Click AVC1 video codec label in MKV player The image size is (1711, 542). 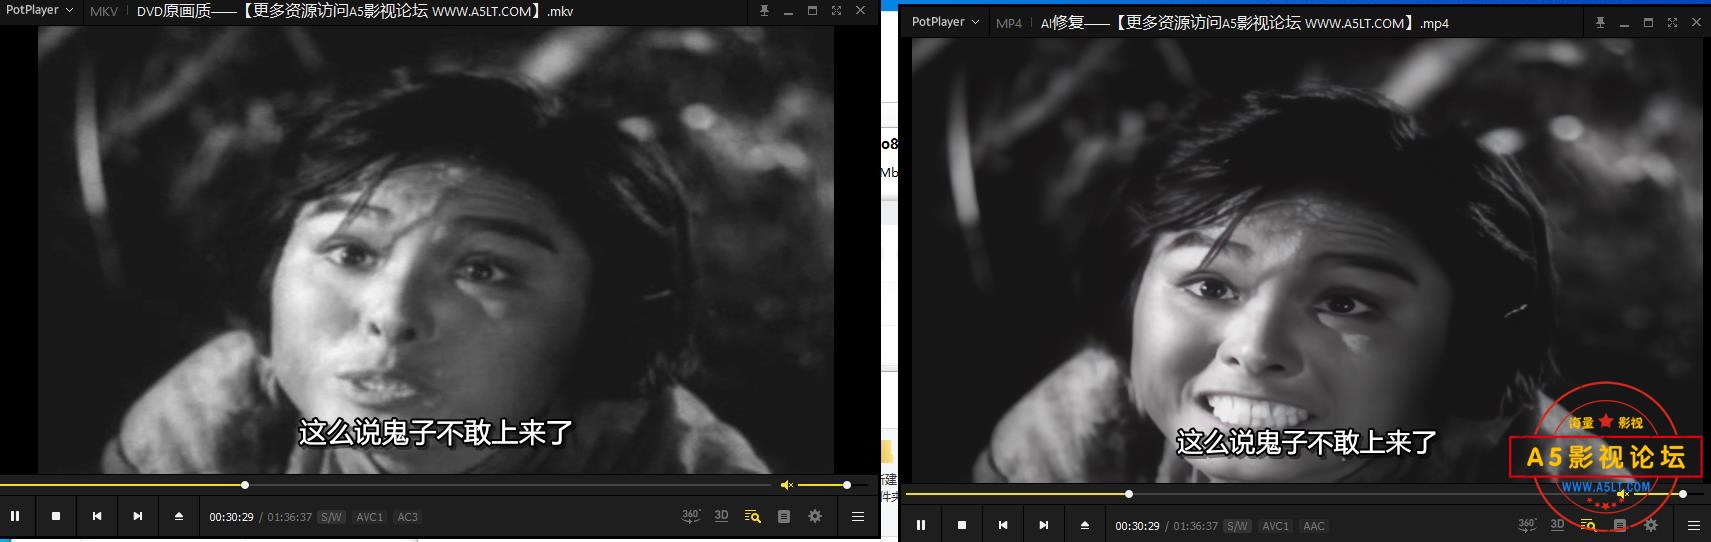click(370, 517)
